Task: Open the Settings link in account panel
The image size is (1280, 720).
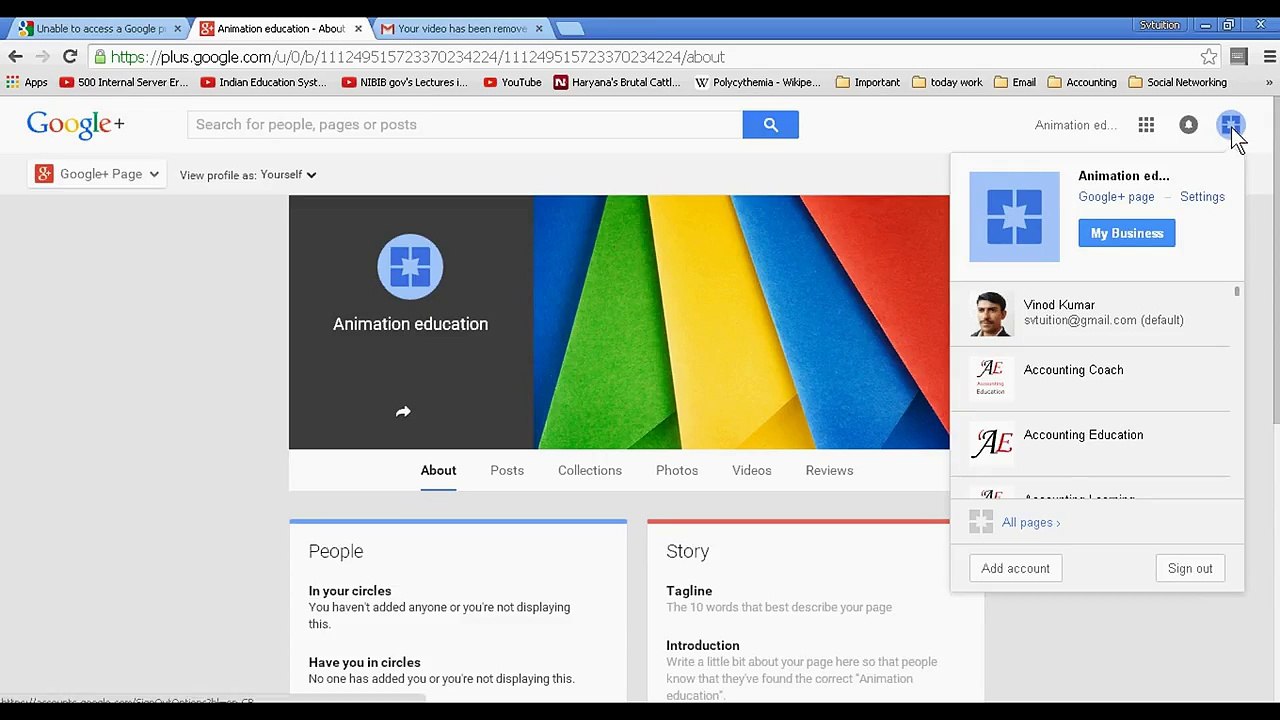Action: 1202,197
